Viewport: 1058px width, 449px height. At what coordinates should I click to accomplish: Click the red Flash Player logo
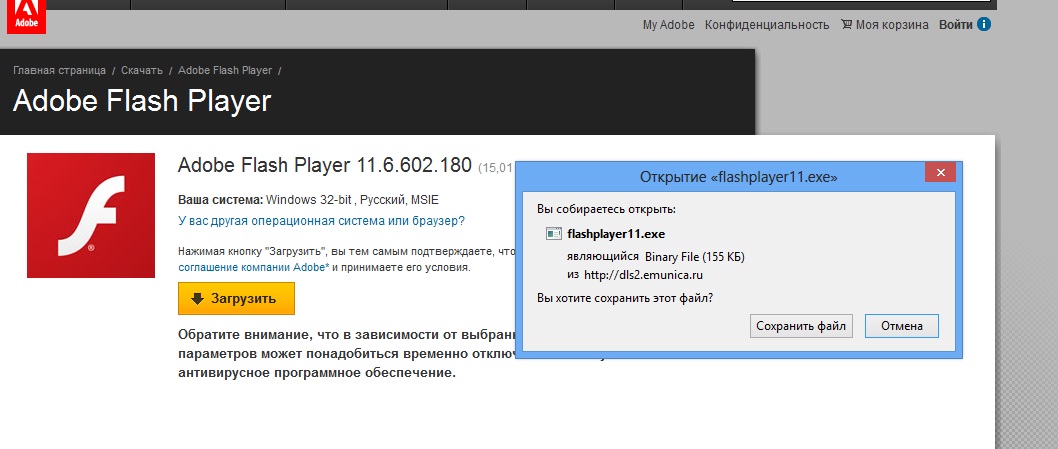(x=91, y=215)
